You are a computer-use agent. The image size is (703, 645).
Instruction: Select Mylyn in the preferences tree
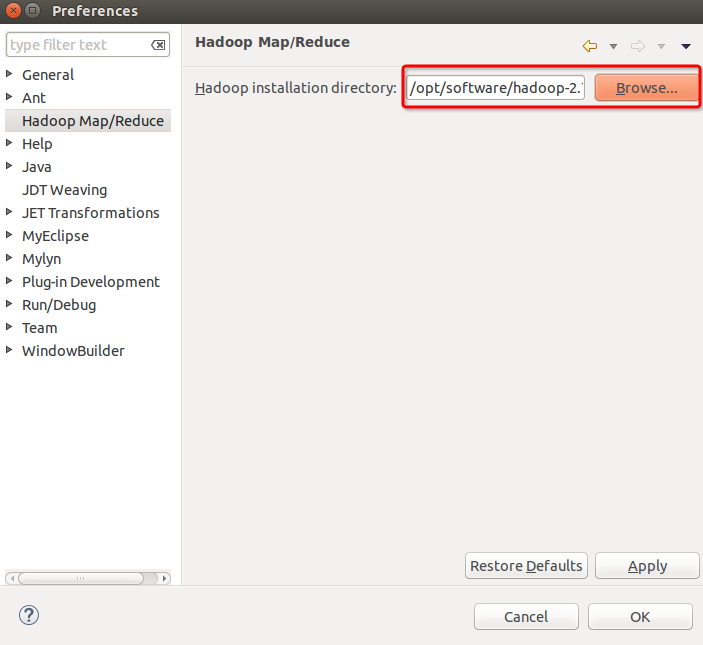[42, 259]
